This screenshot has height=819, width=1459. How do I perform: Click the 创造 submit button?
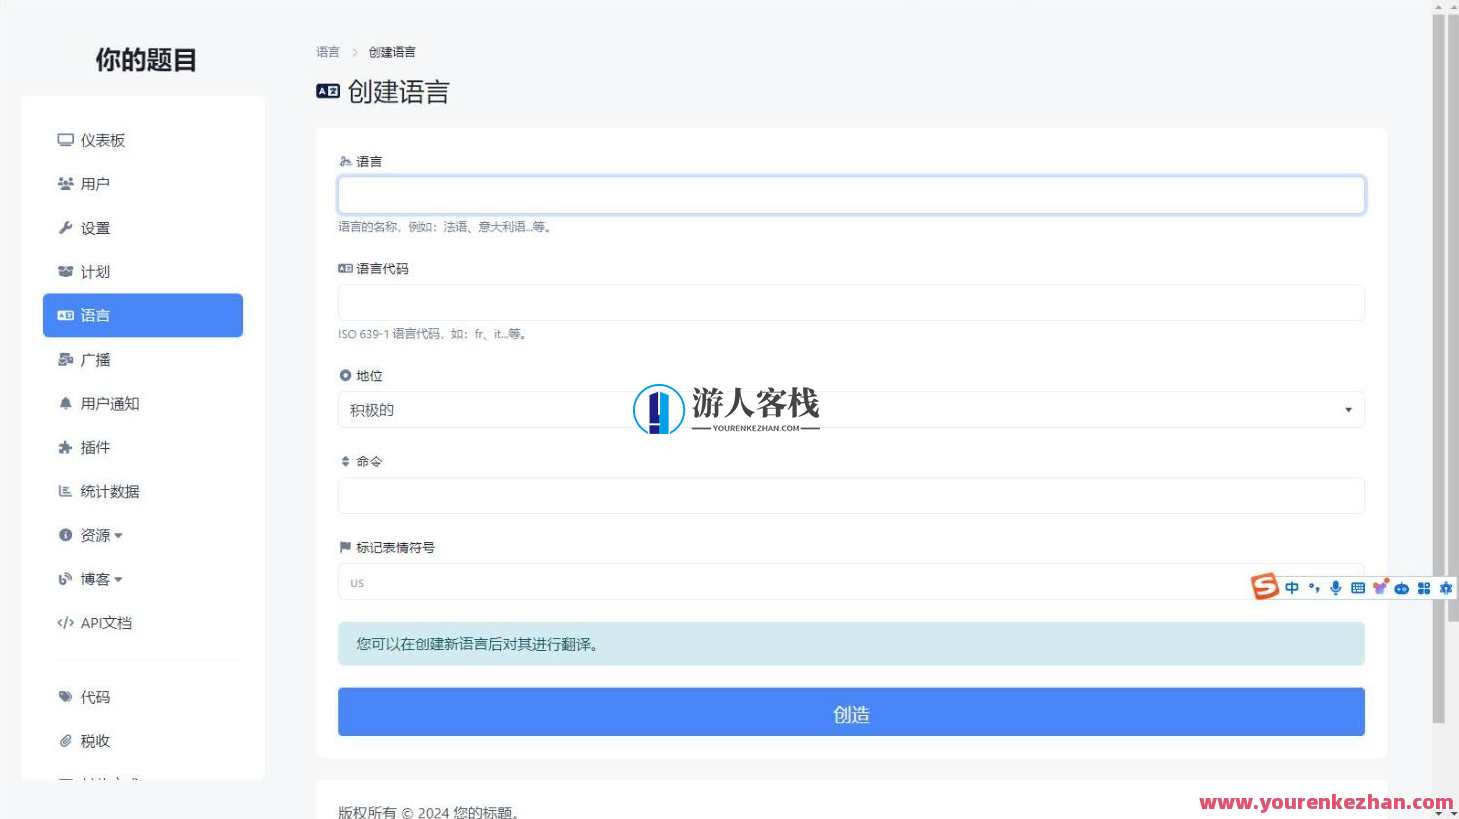click(x=851, y=712)
